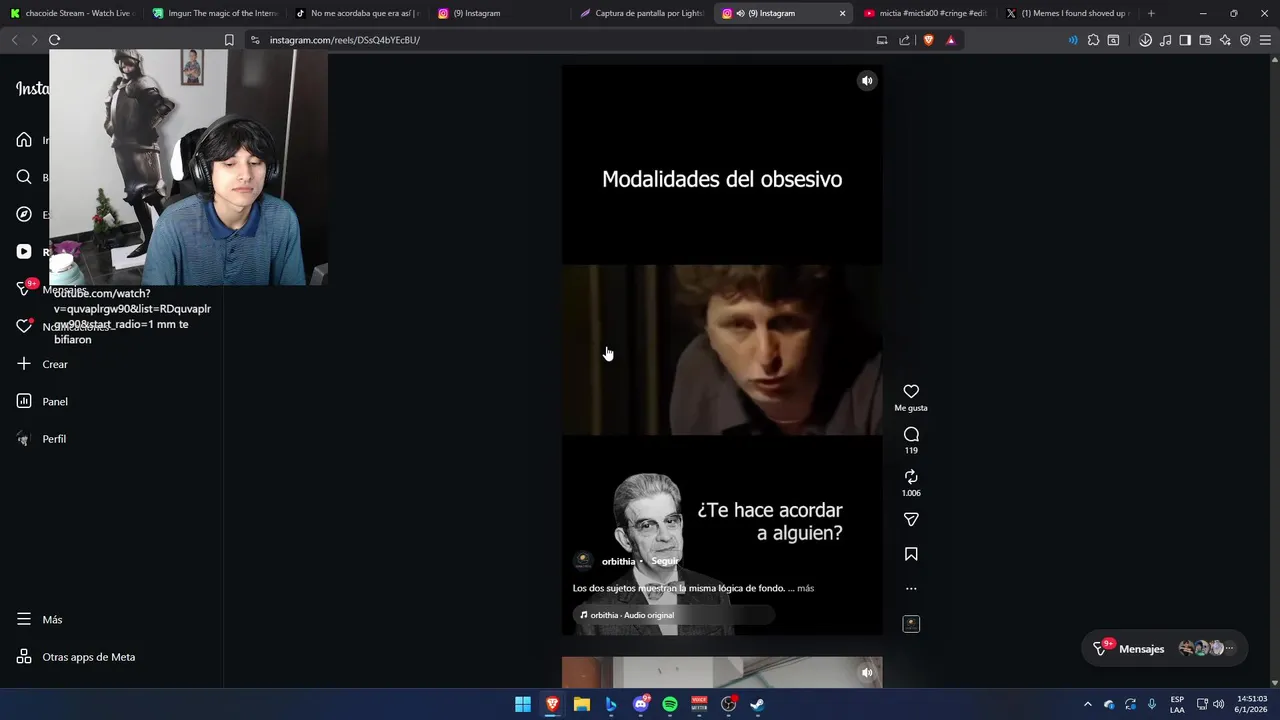Open floating Mensajes chat button

click(x=1165, y=649)
